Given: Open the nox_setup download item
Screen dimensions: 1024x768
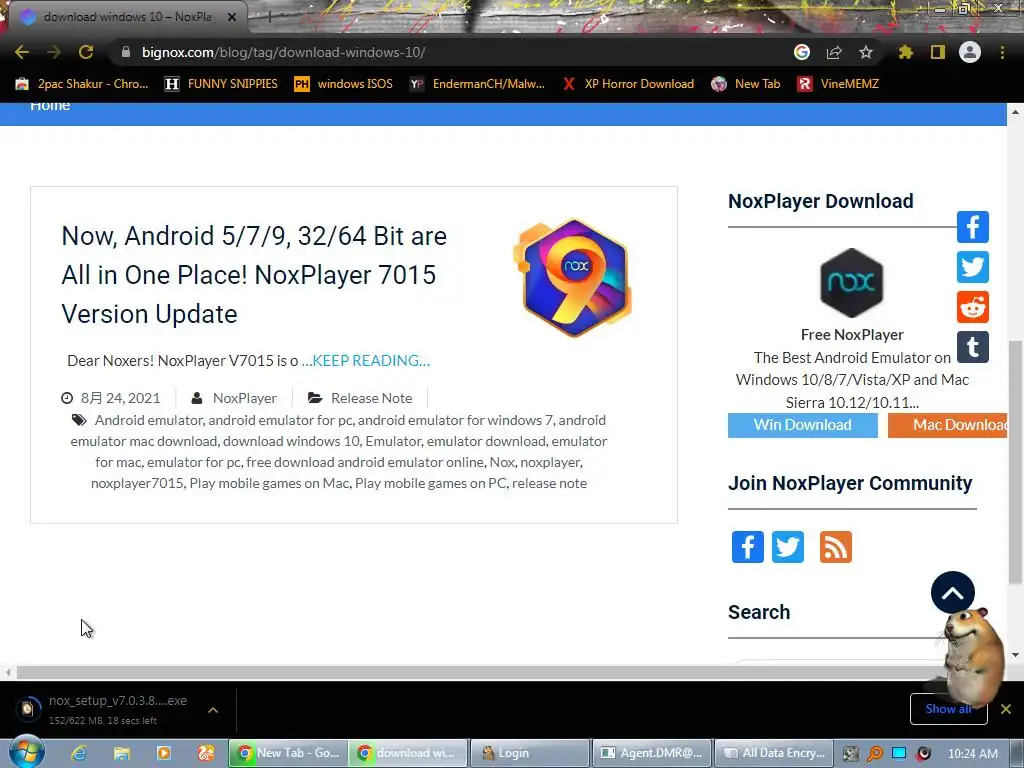Looking at the screenshot, I should pos(103,709).
